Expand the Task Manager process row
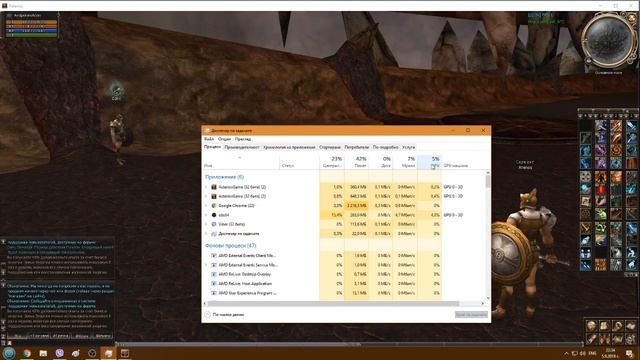 207,234
